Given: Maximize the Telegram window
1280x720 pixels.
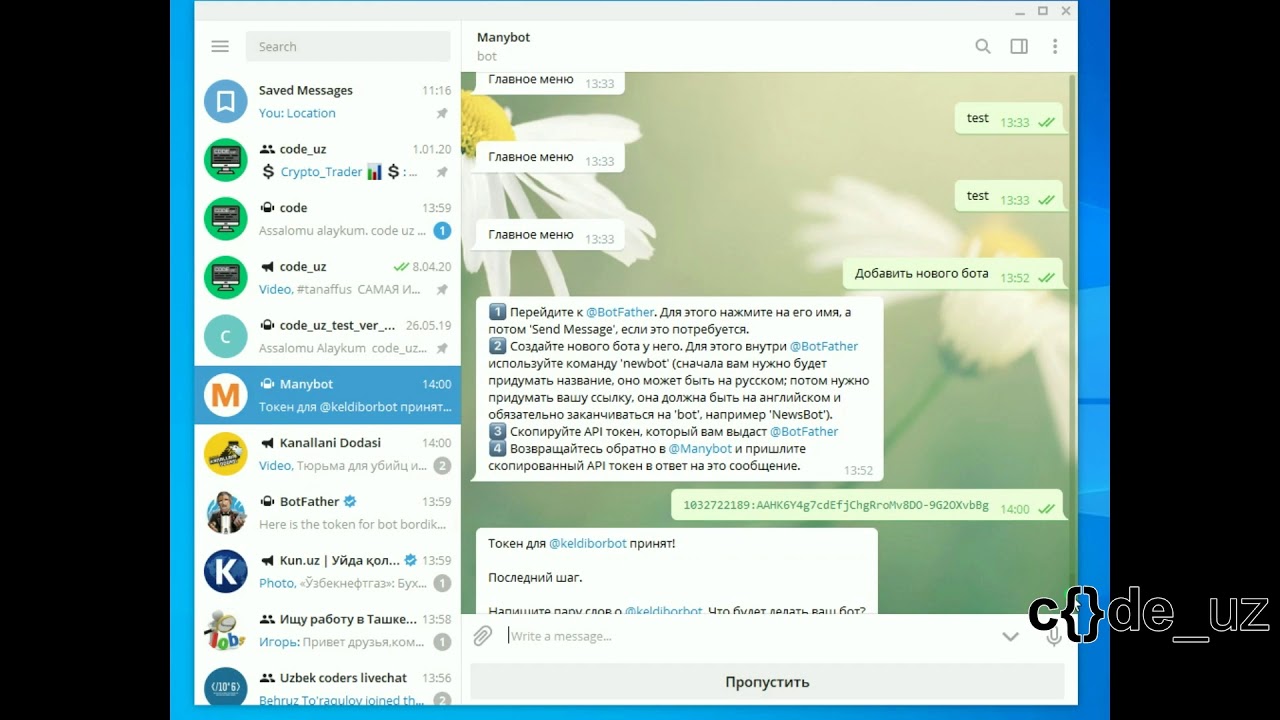Looking at the screenshot, I should [1042, 11].
